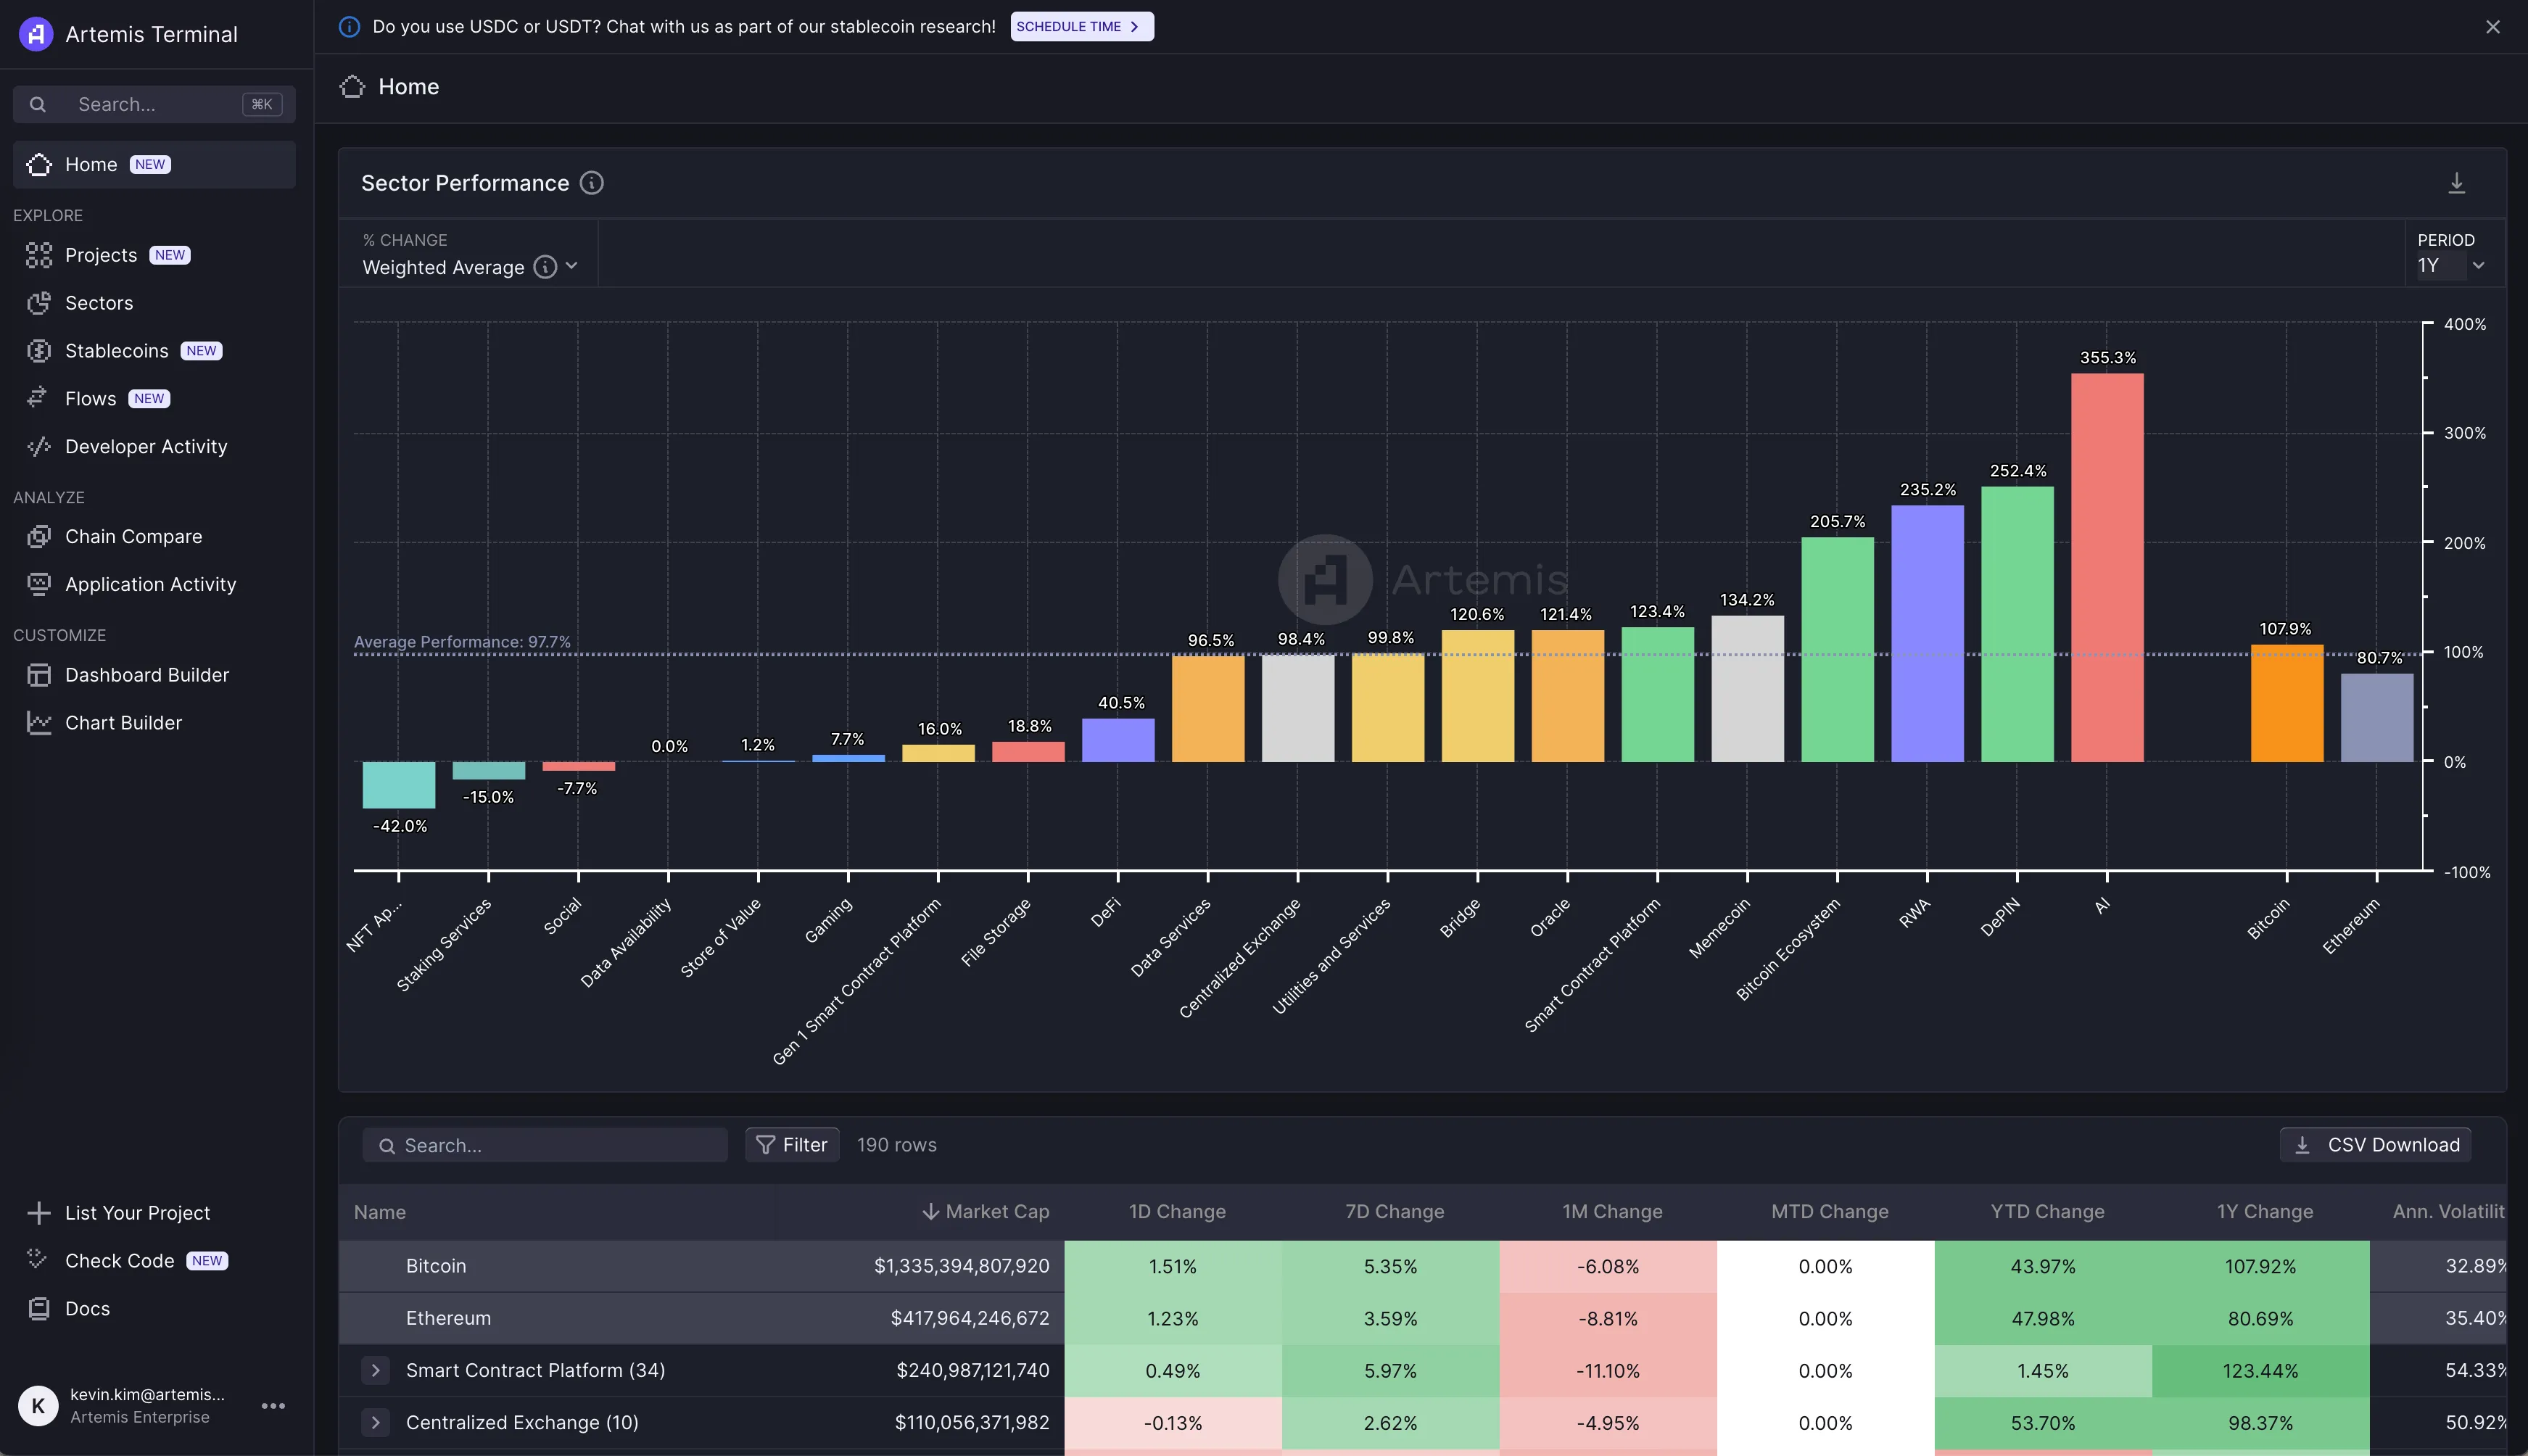Screen dimensions: 2528x1456
Task: Click the Weighted Average info icon
Action: [x=545, y=267]
